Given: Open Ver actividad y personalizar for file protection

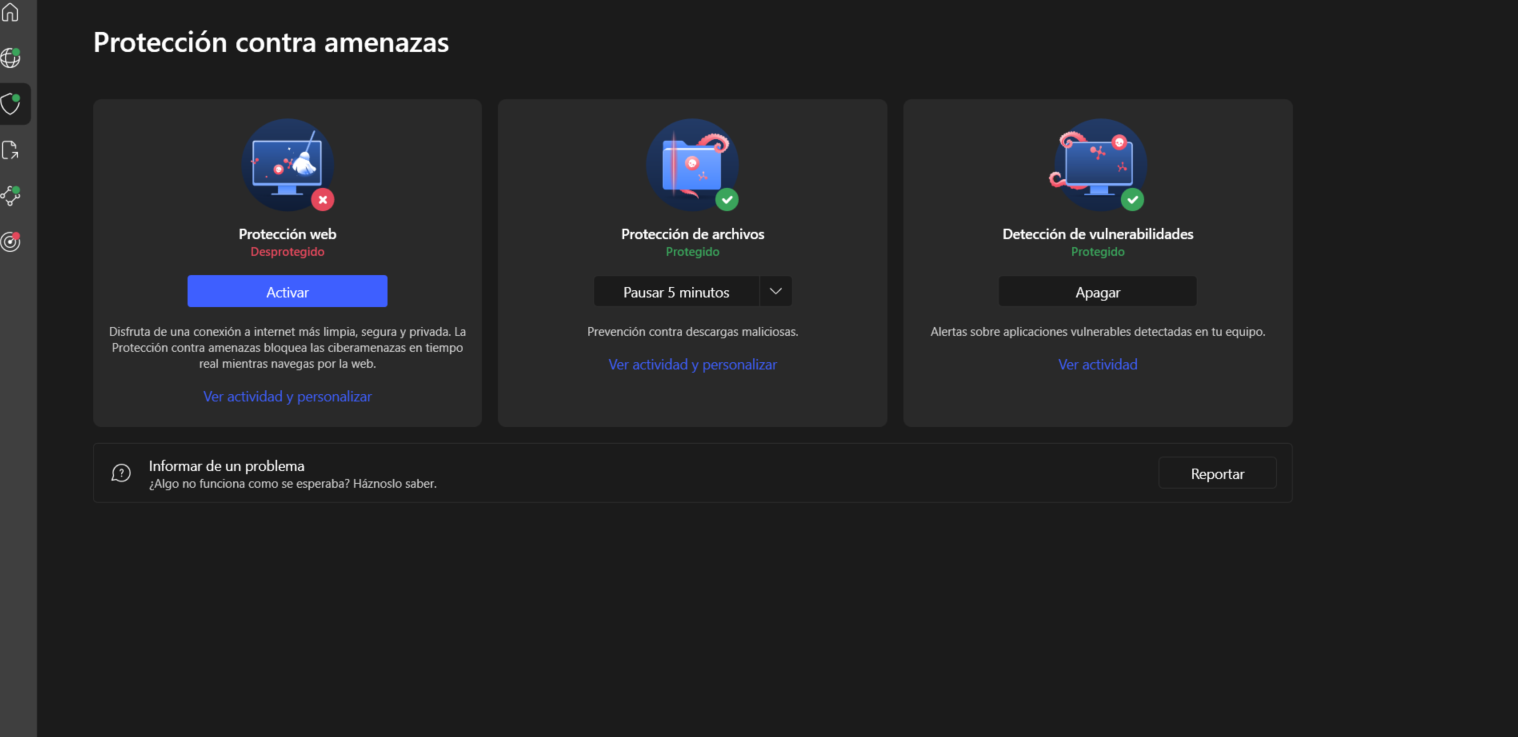Looking at the screenshot, I should (x=692, y=365).
